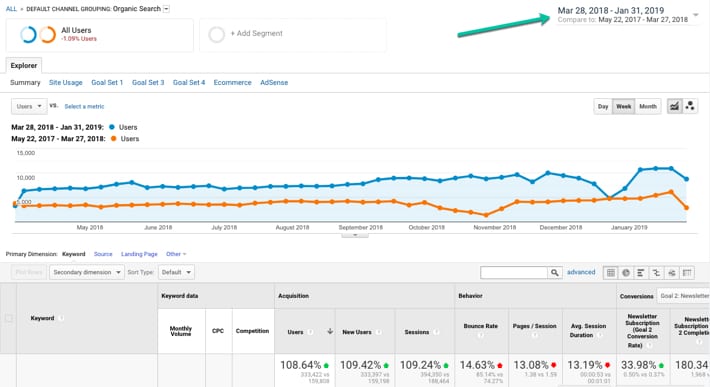Open the Site Usage tab

tap(66, 82)
